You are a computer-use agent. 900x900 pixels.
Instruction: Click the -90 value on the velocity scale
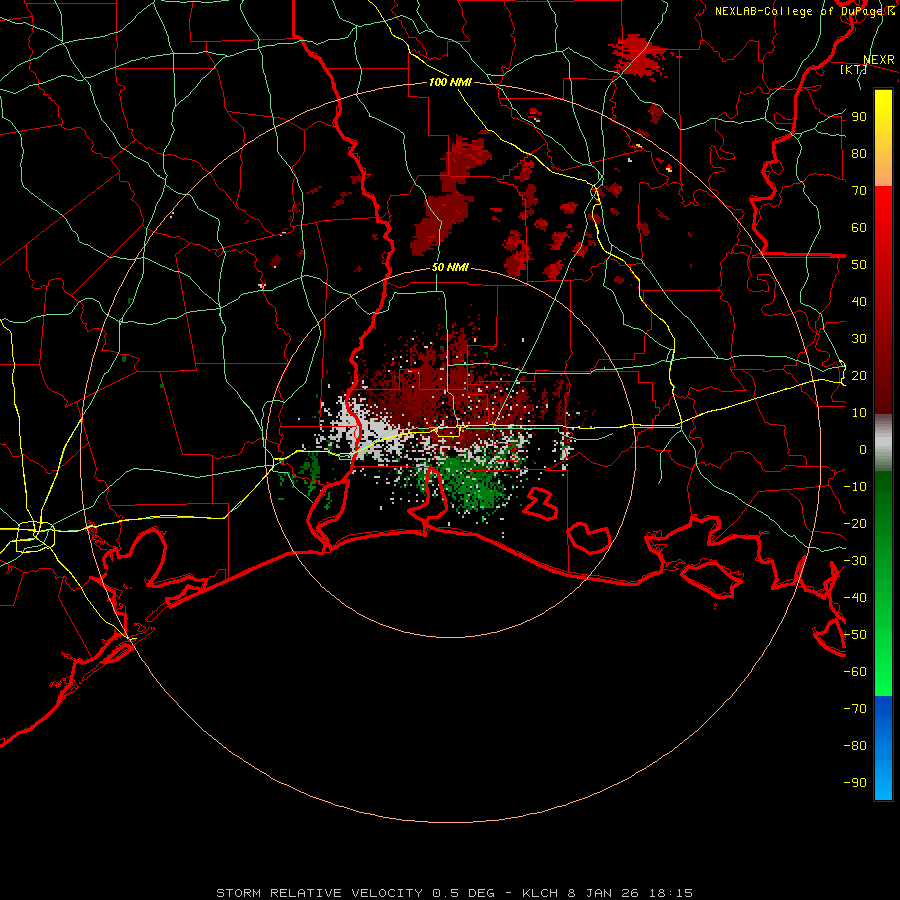(x=855, y=783)
